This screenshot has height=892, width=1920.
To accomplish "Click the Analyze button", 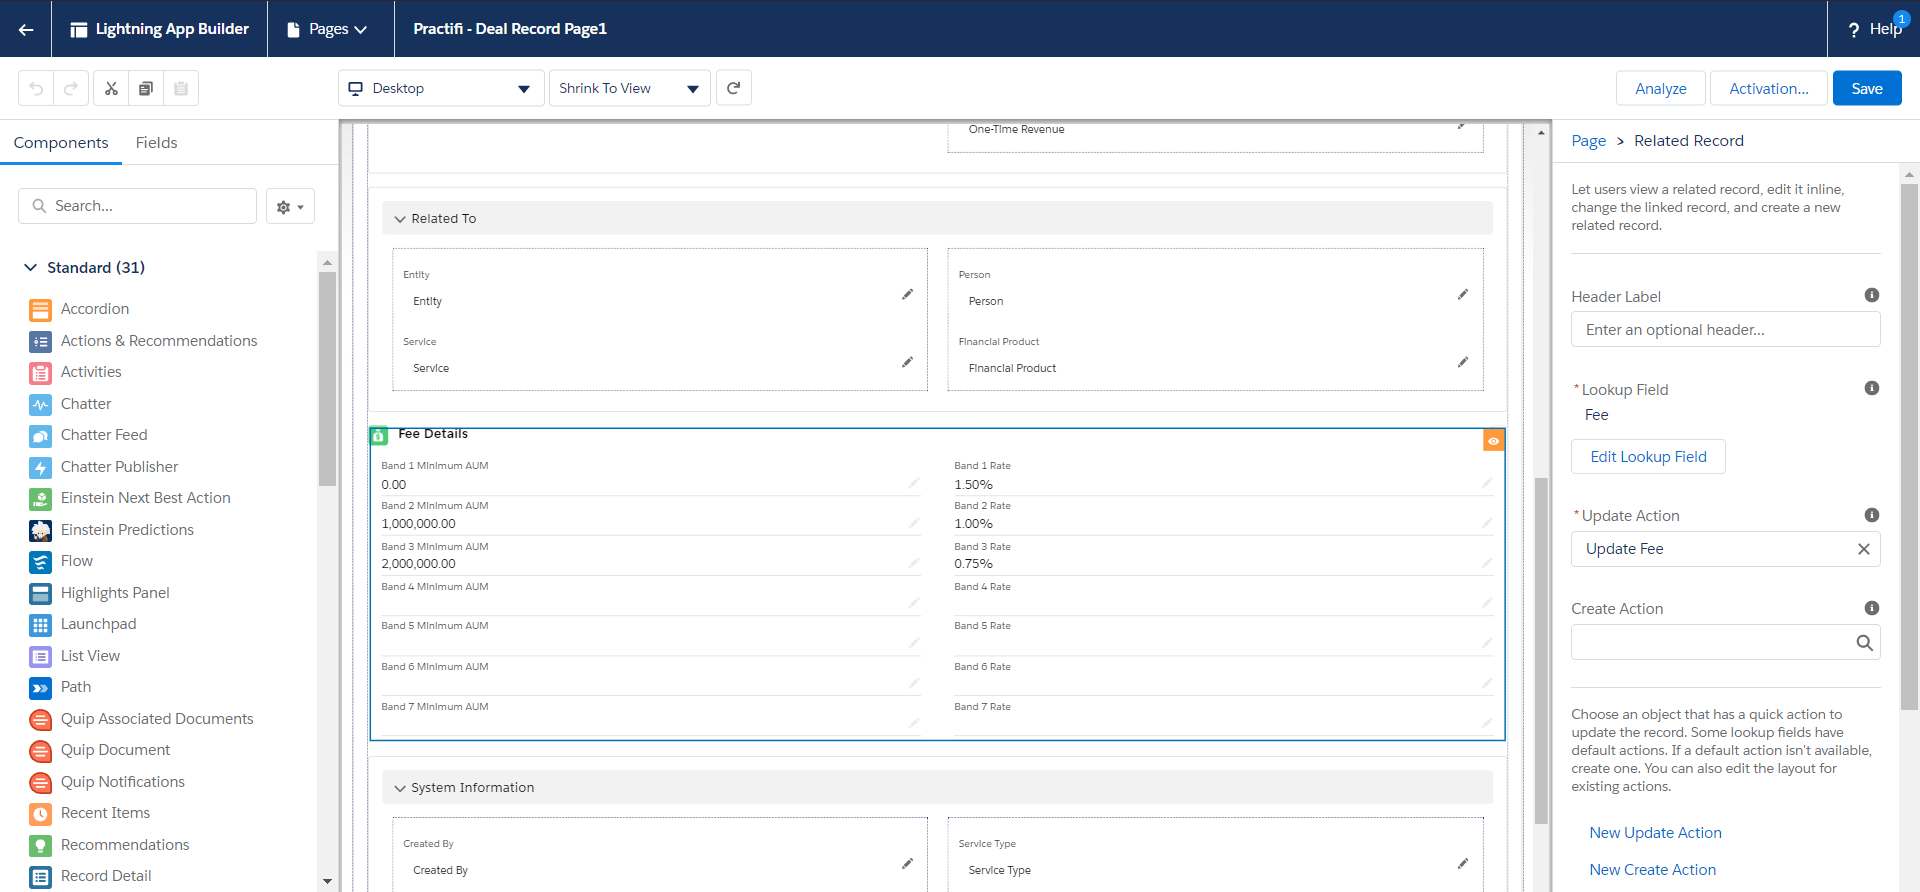I will pyautogui.click(x=1661, y=88).
